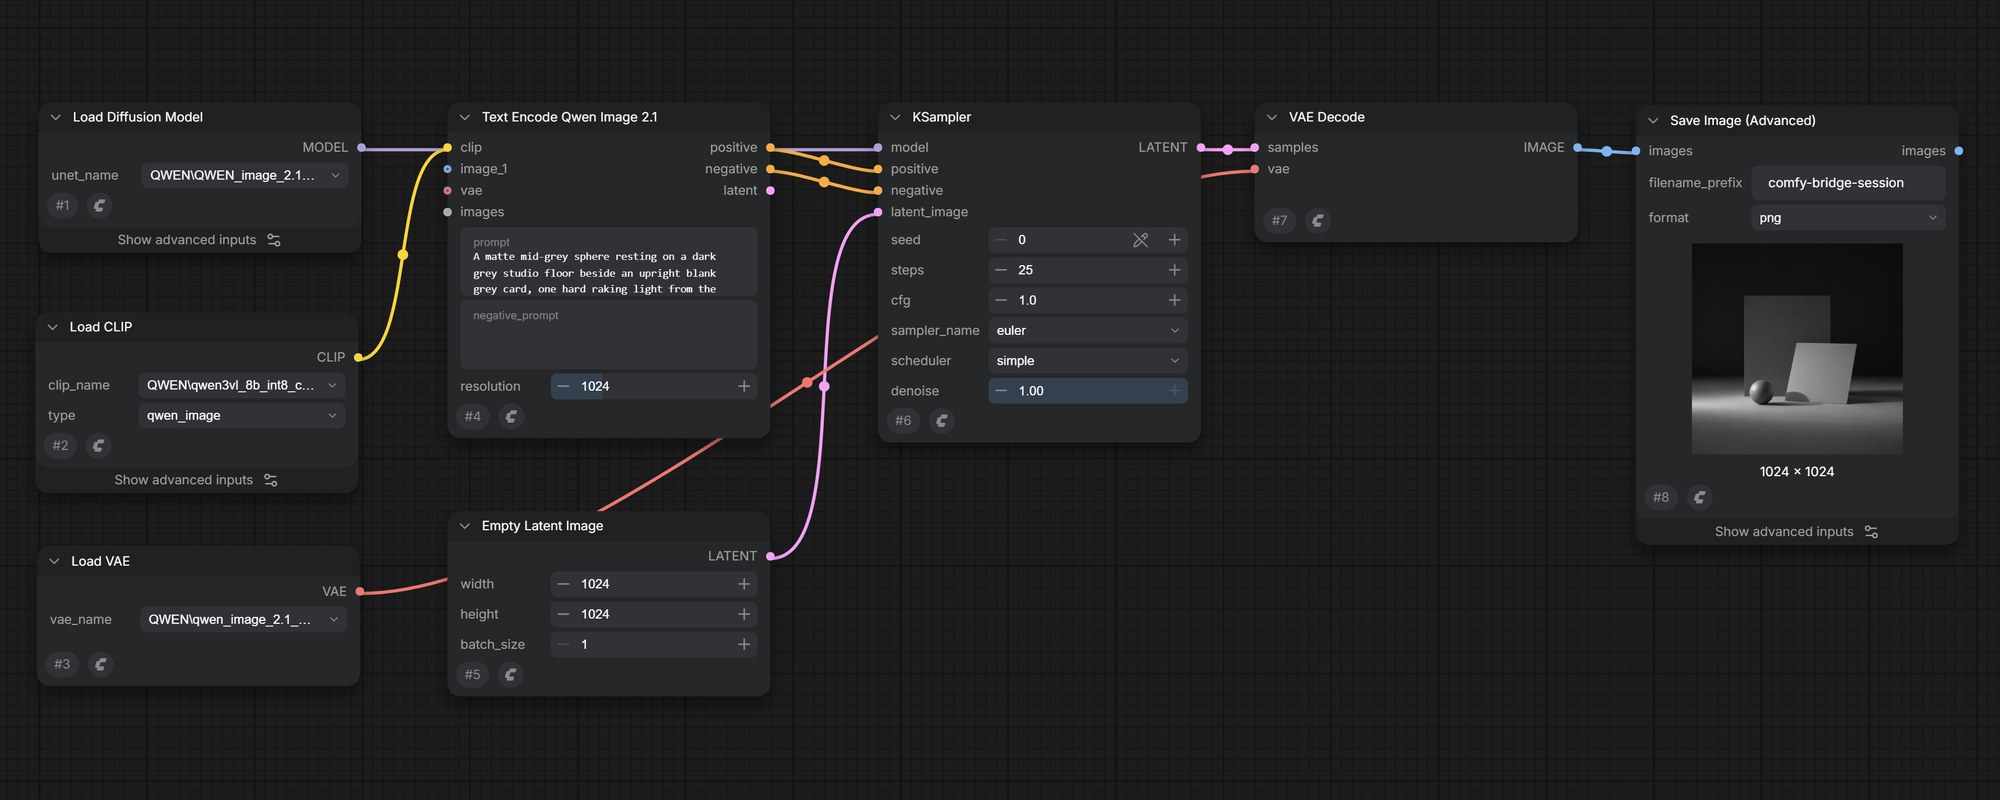This screenshot has height=800, width=2000.
Task: Click the generated image preview thumbnail
Action: pyautogui.click(x=1797, y=349)
